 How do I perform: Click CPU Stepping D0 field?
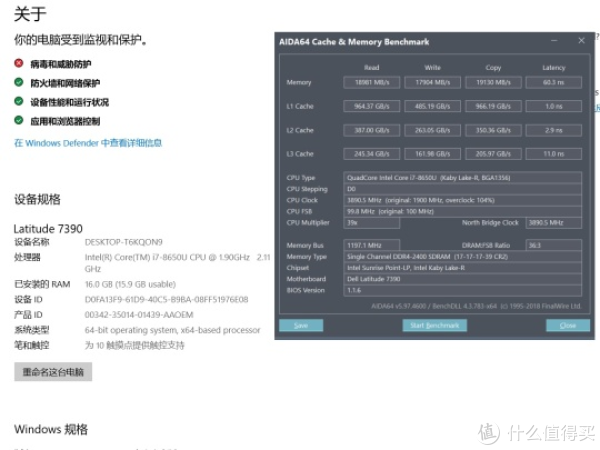click(x=463, y=189)
